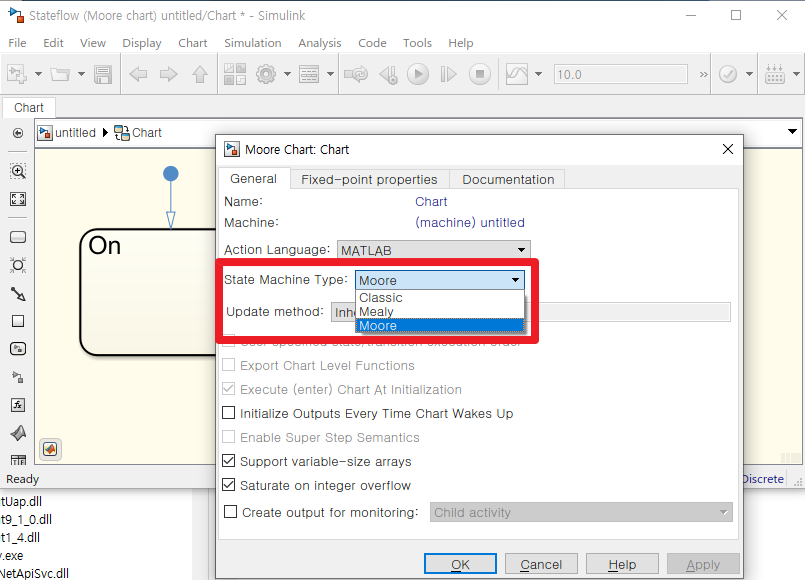The width and height of the screenshot is (805, 580).
Task: Uncheck Saturate on integer overflow
Action: coord(228,485)
